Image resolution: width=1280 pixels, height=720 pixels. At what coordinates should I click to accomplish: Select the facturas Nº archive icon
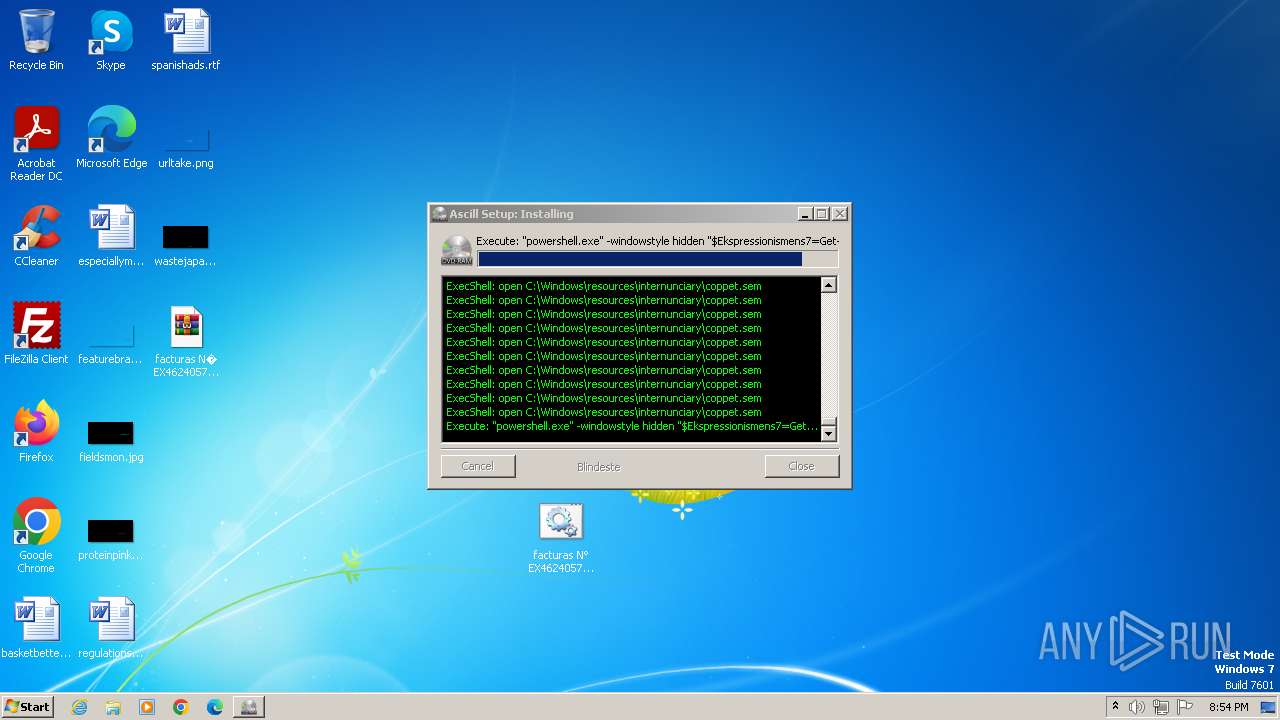pos(186,341)
